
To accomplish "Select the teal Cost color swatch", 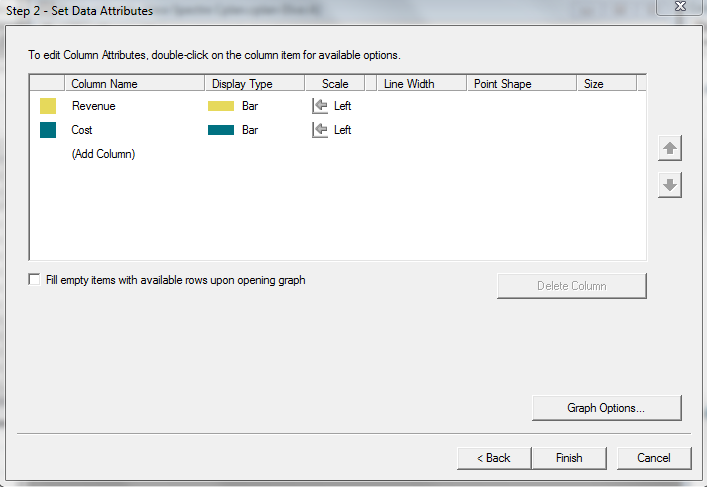I will coord(48,130).
